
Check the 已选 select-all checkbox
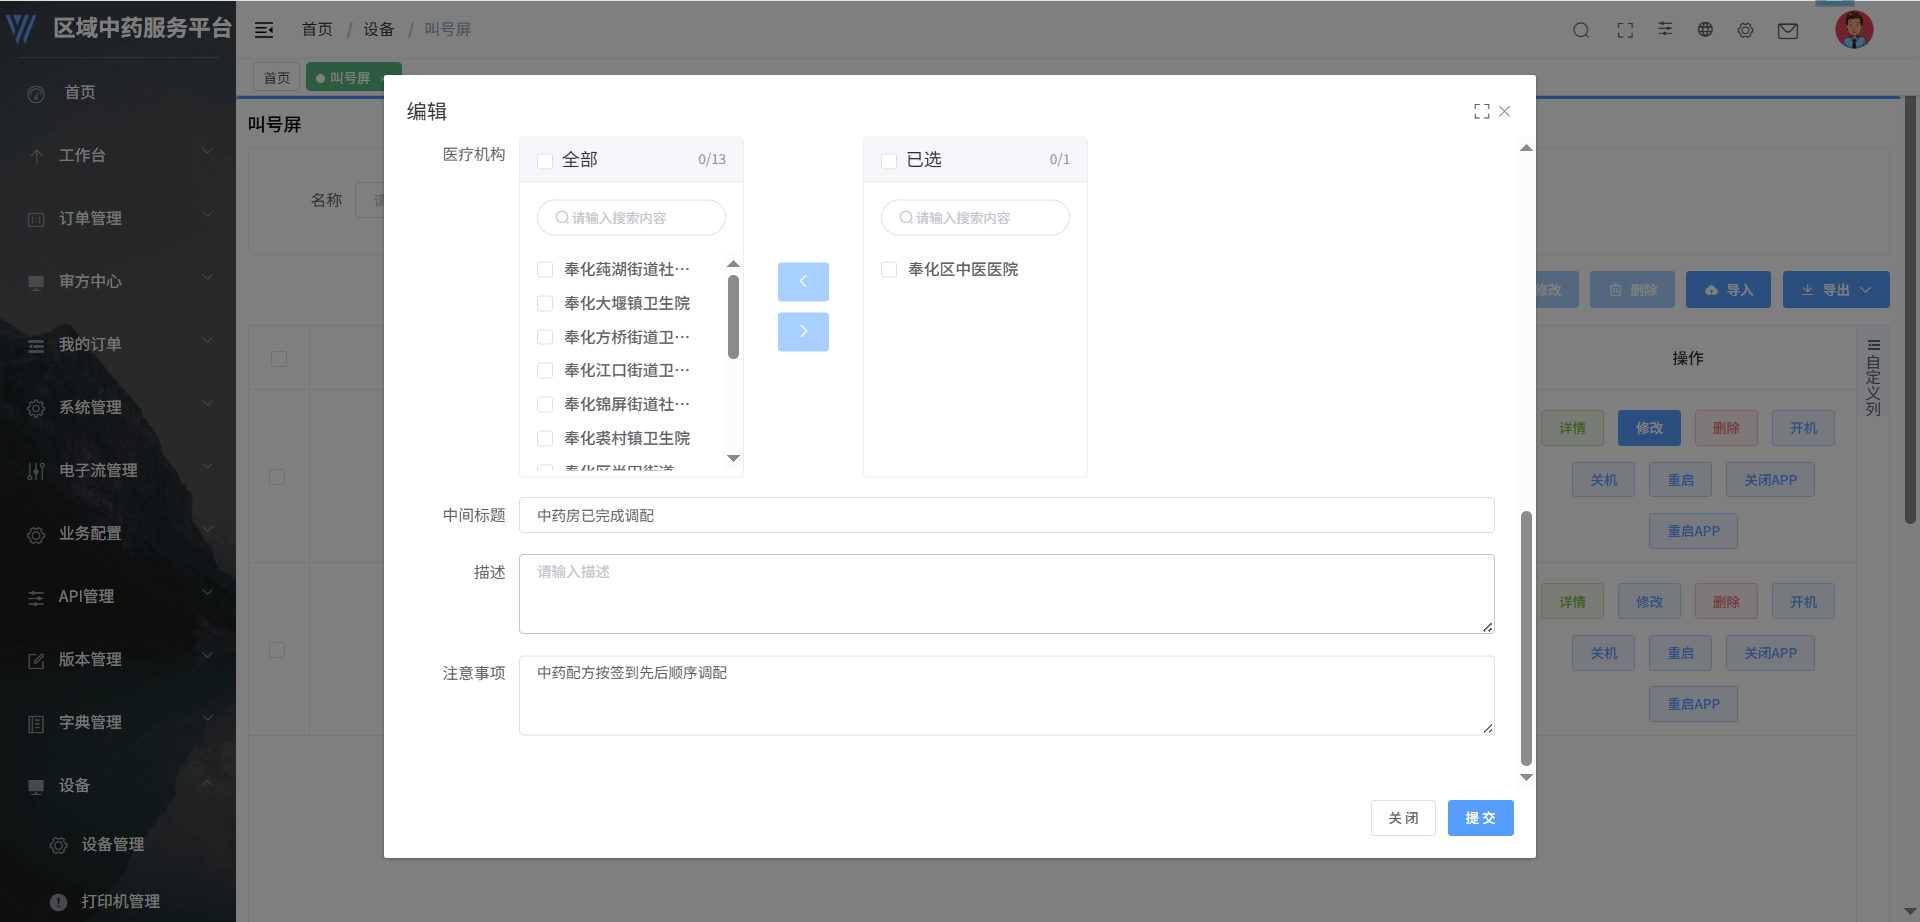[889, 161]
